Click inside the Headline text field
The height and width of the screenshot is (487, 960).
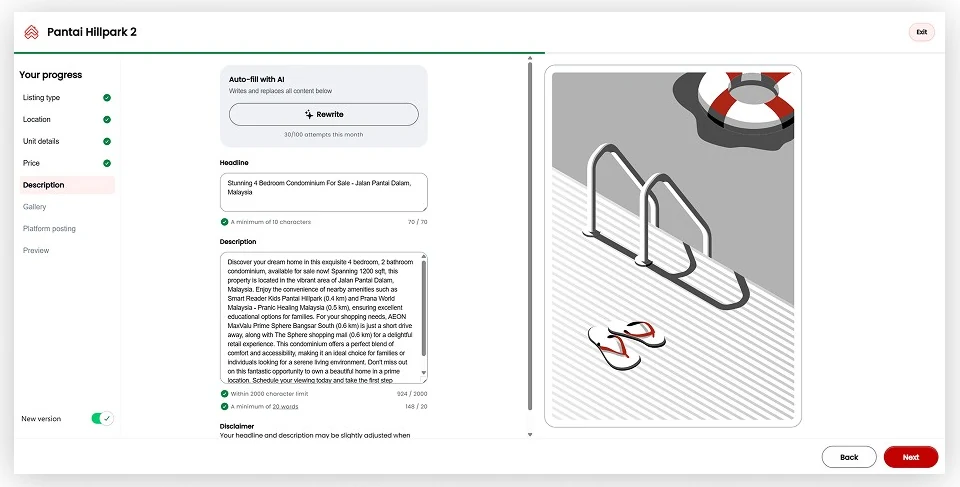click(324, 192)
